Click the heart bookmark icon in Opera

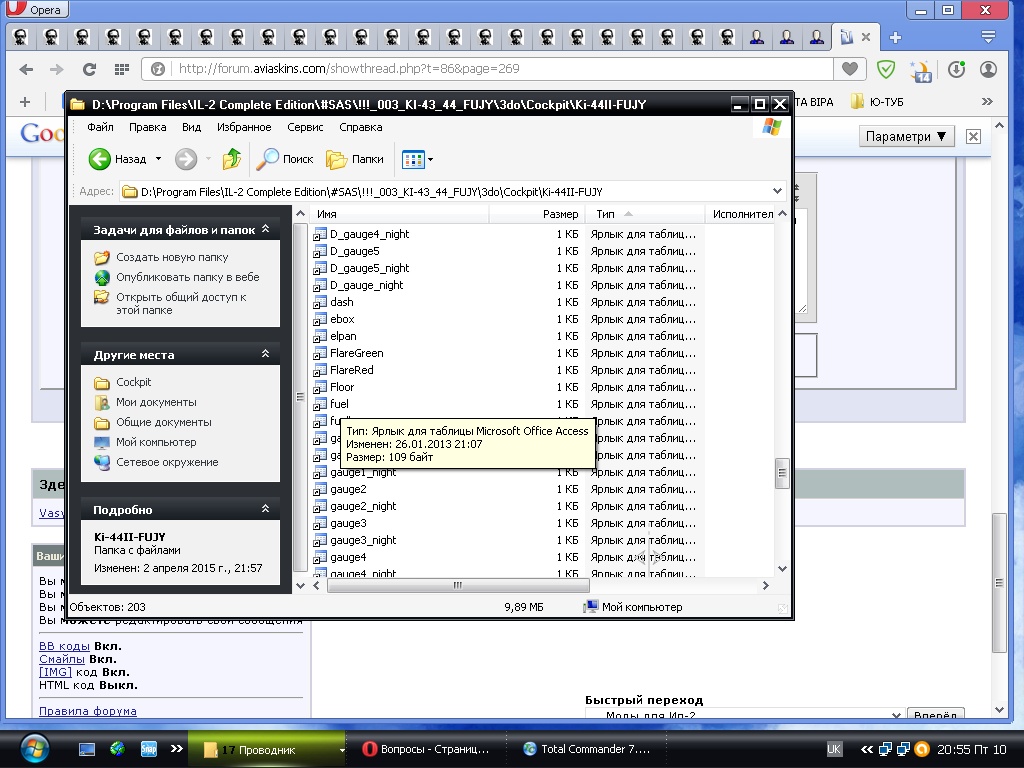tap(850, 69)
